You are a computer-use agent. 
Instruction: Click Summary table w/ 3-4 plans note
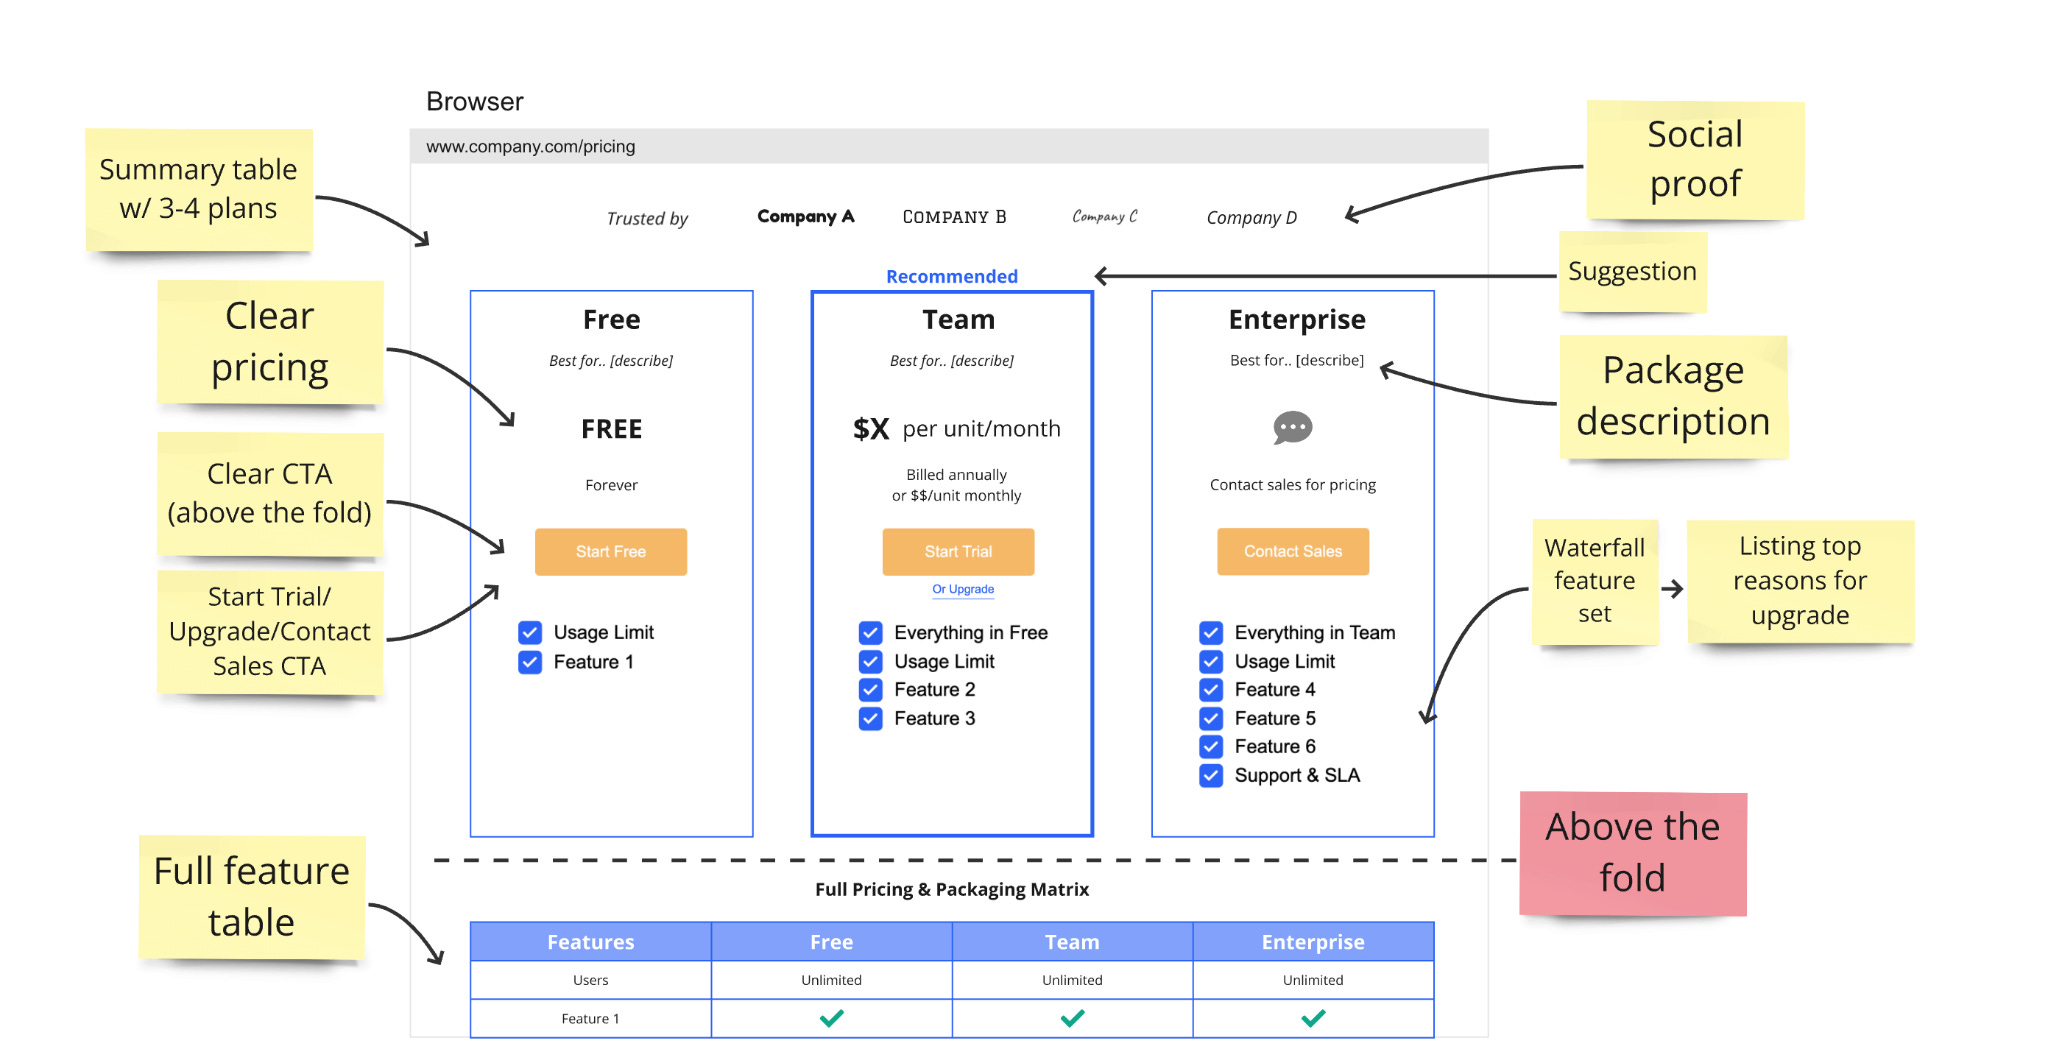point(198,189)
